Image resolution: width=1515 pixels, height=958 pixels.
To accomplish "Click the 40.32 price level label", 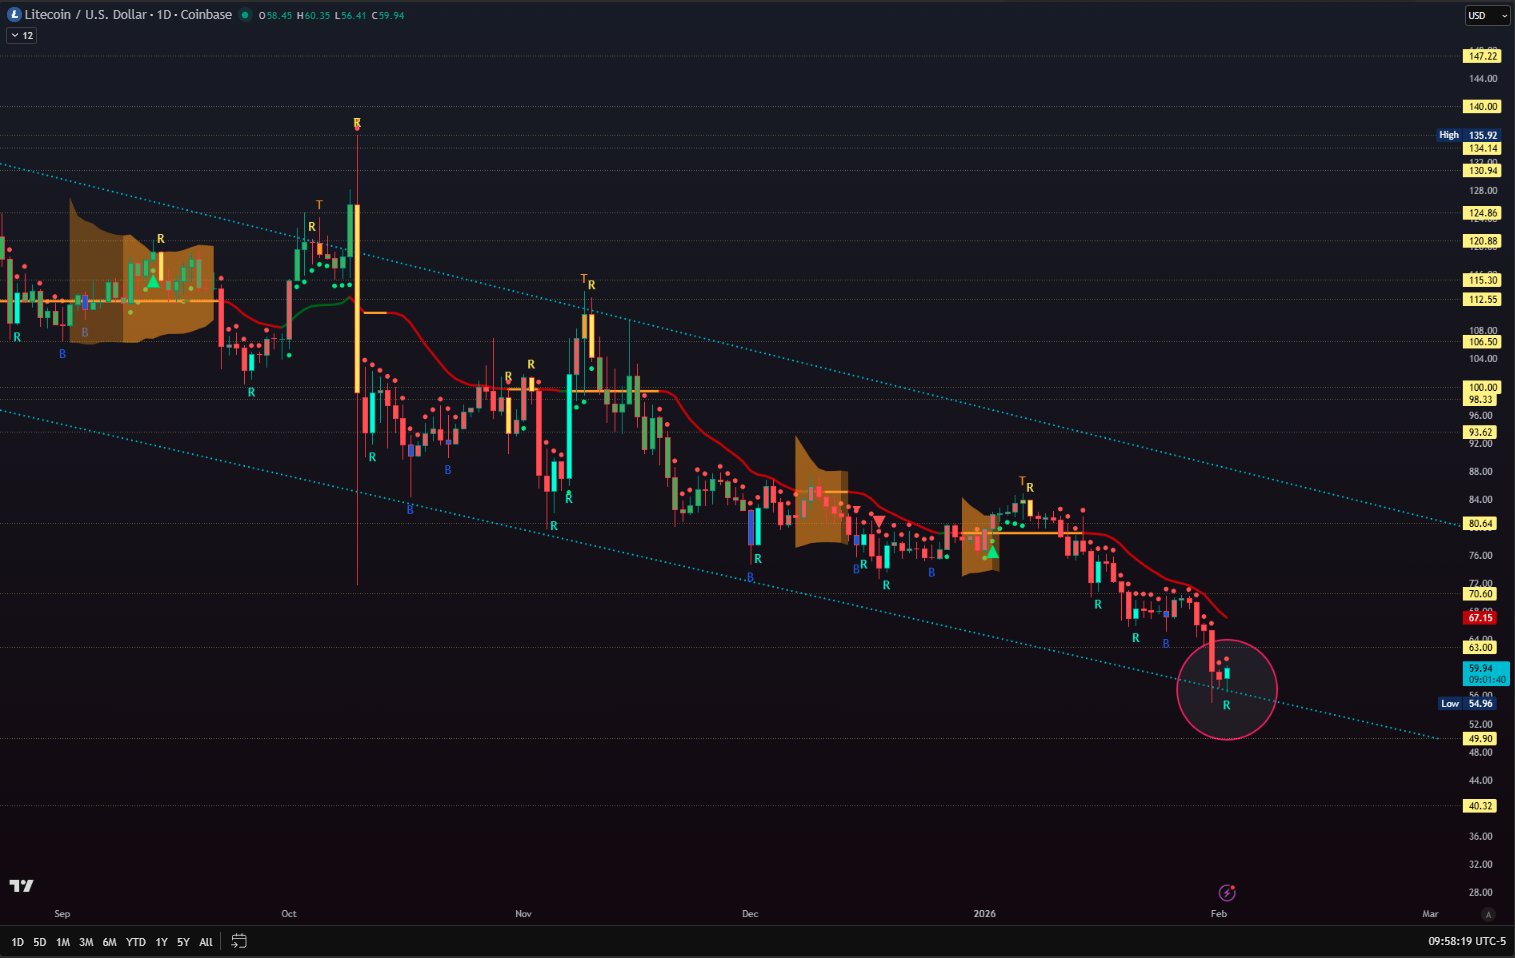I will pyautogui.click(x=1481, y=806).
